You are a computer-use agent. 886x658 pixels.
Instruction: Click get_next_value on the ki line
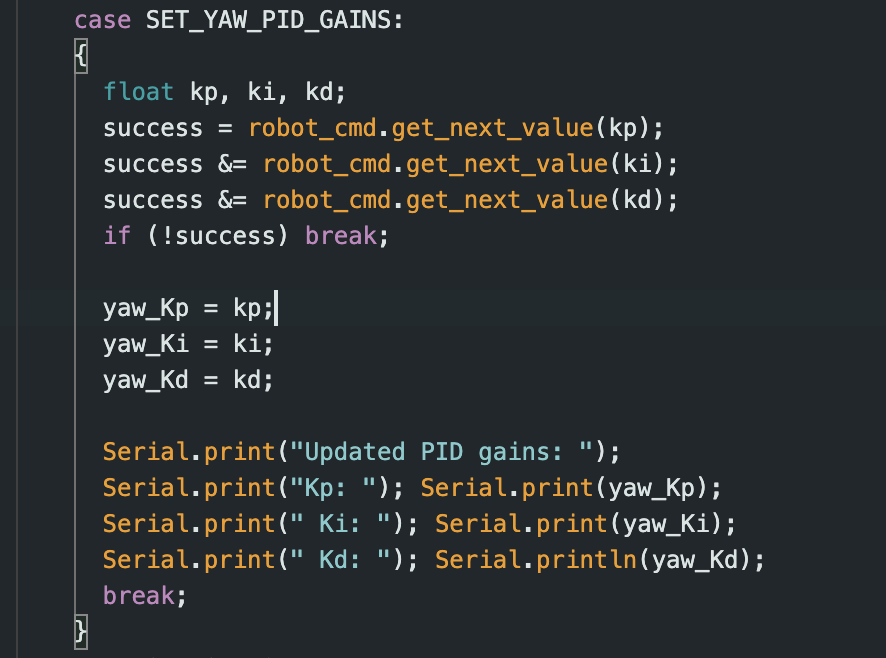pyautogui.click(x=507, y=165)
